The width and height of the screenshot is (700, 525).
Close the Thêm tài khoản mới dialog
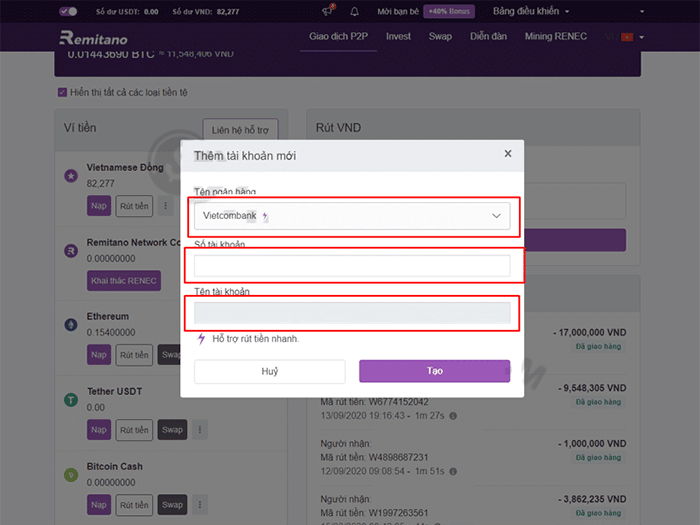[x=508, y=154]
